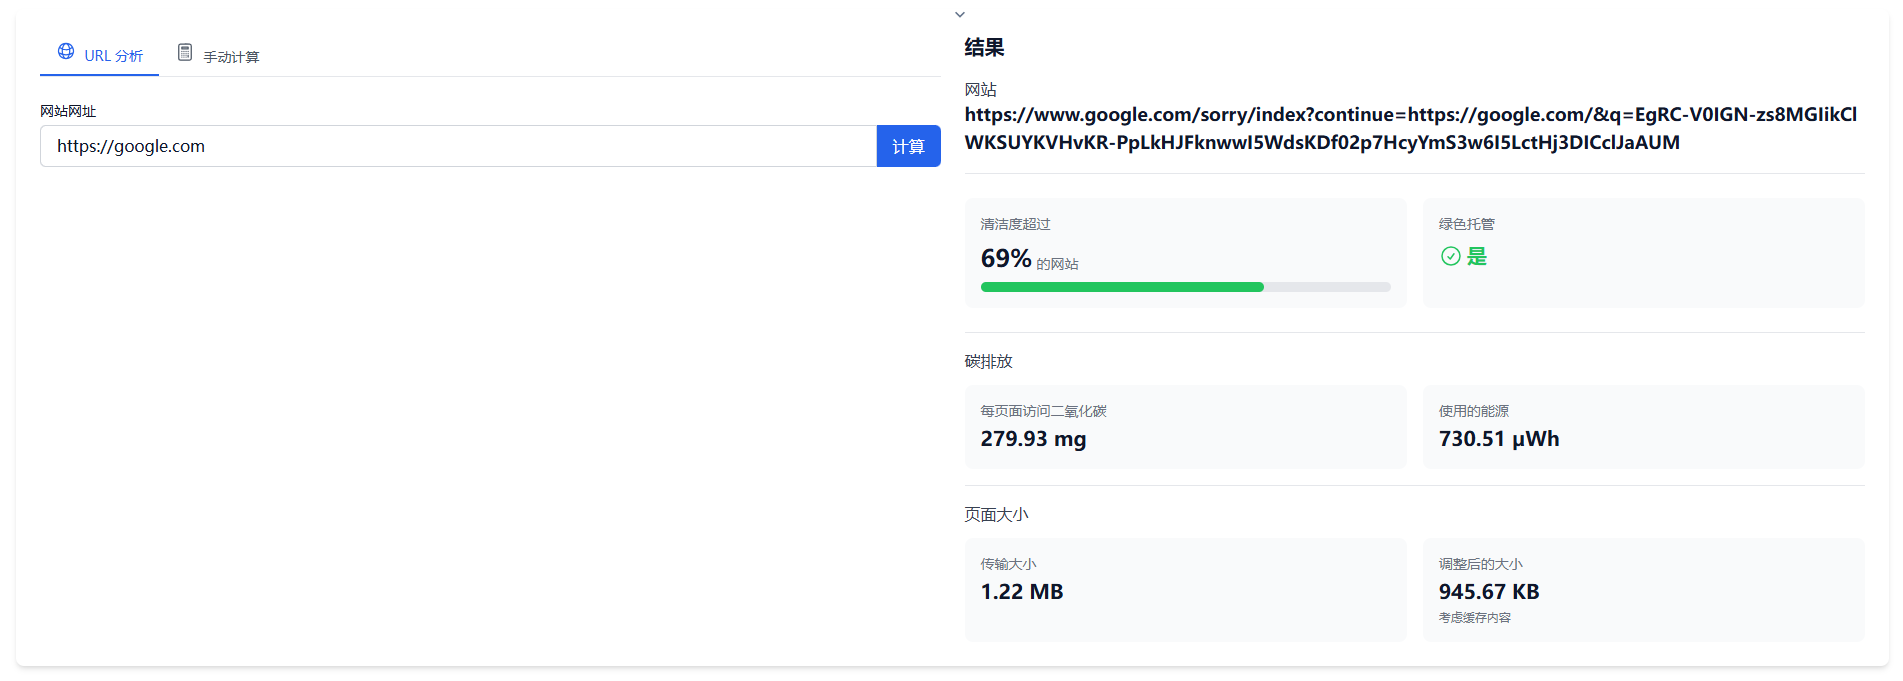Select the 945.67 KB adjusted size value
Screen dimensions: 1903x681
[1488, 592]
